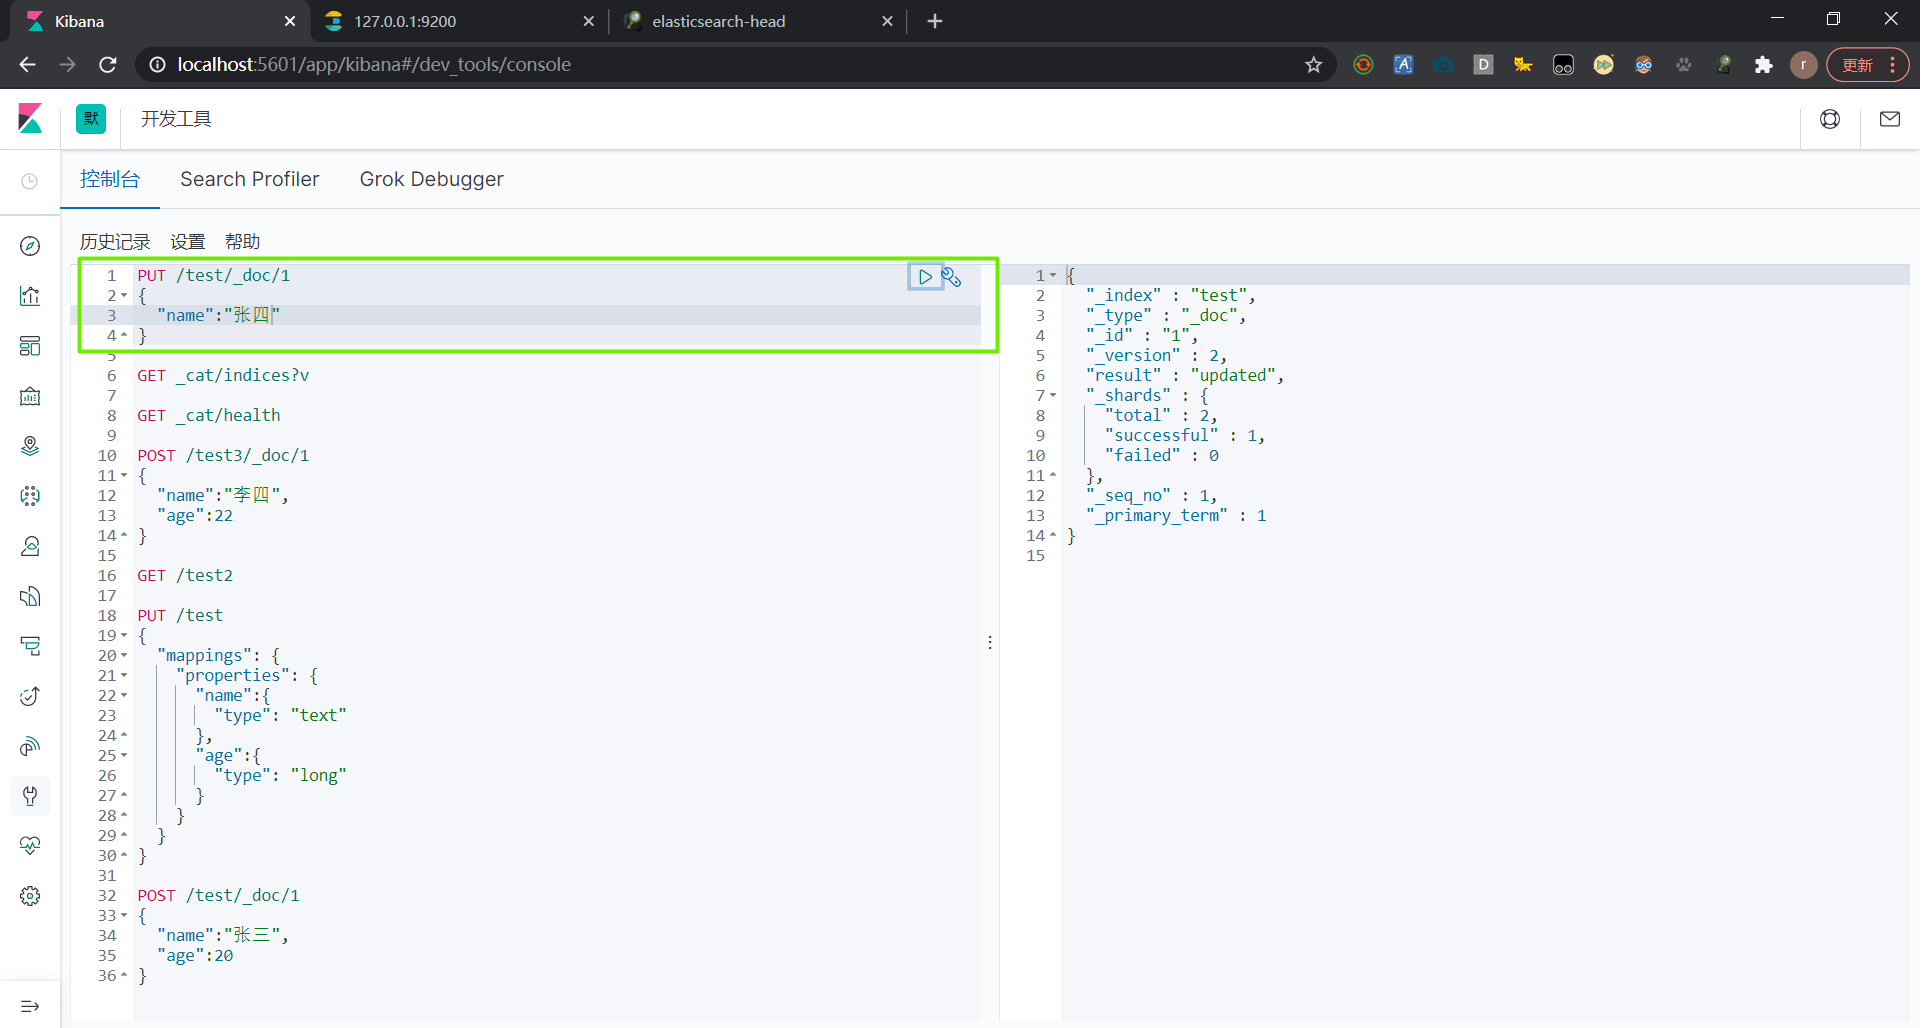Switch to 控制台 tab

pyautogui.click(x=110, y=179)
